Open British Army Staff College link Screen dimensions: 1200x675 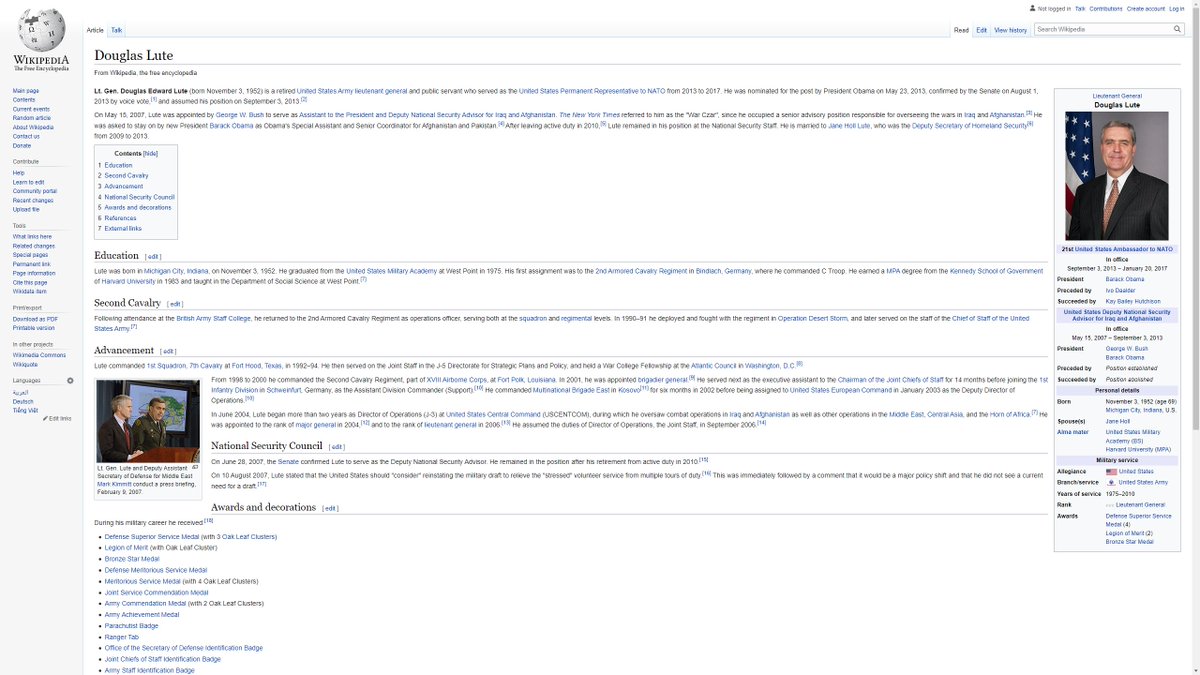[213, 318]
